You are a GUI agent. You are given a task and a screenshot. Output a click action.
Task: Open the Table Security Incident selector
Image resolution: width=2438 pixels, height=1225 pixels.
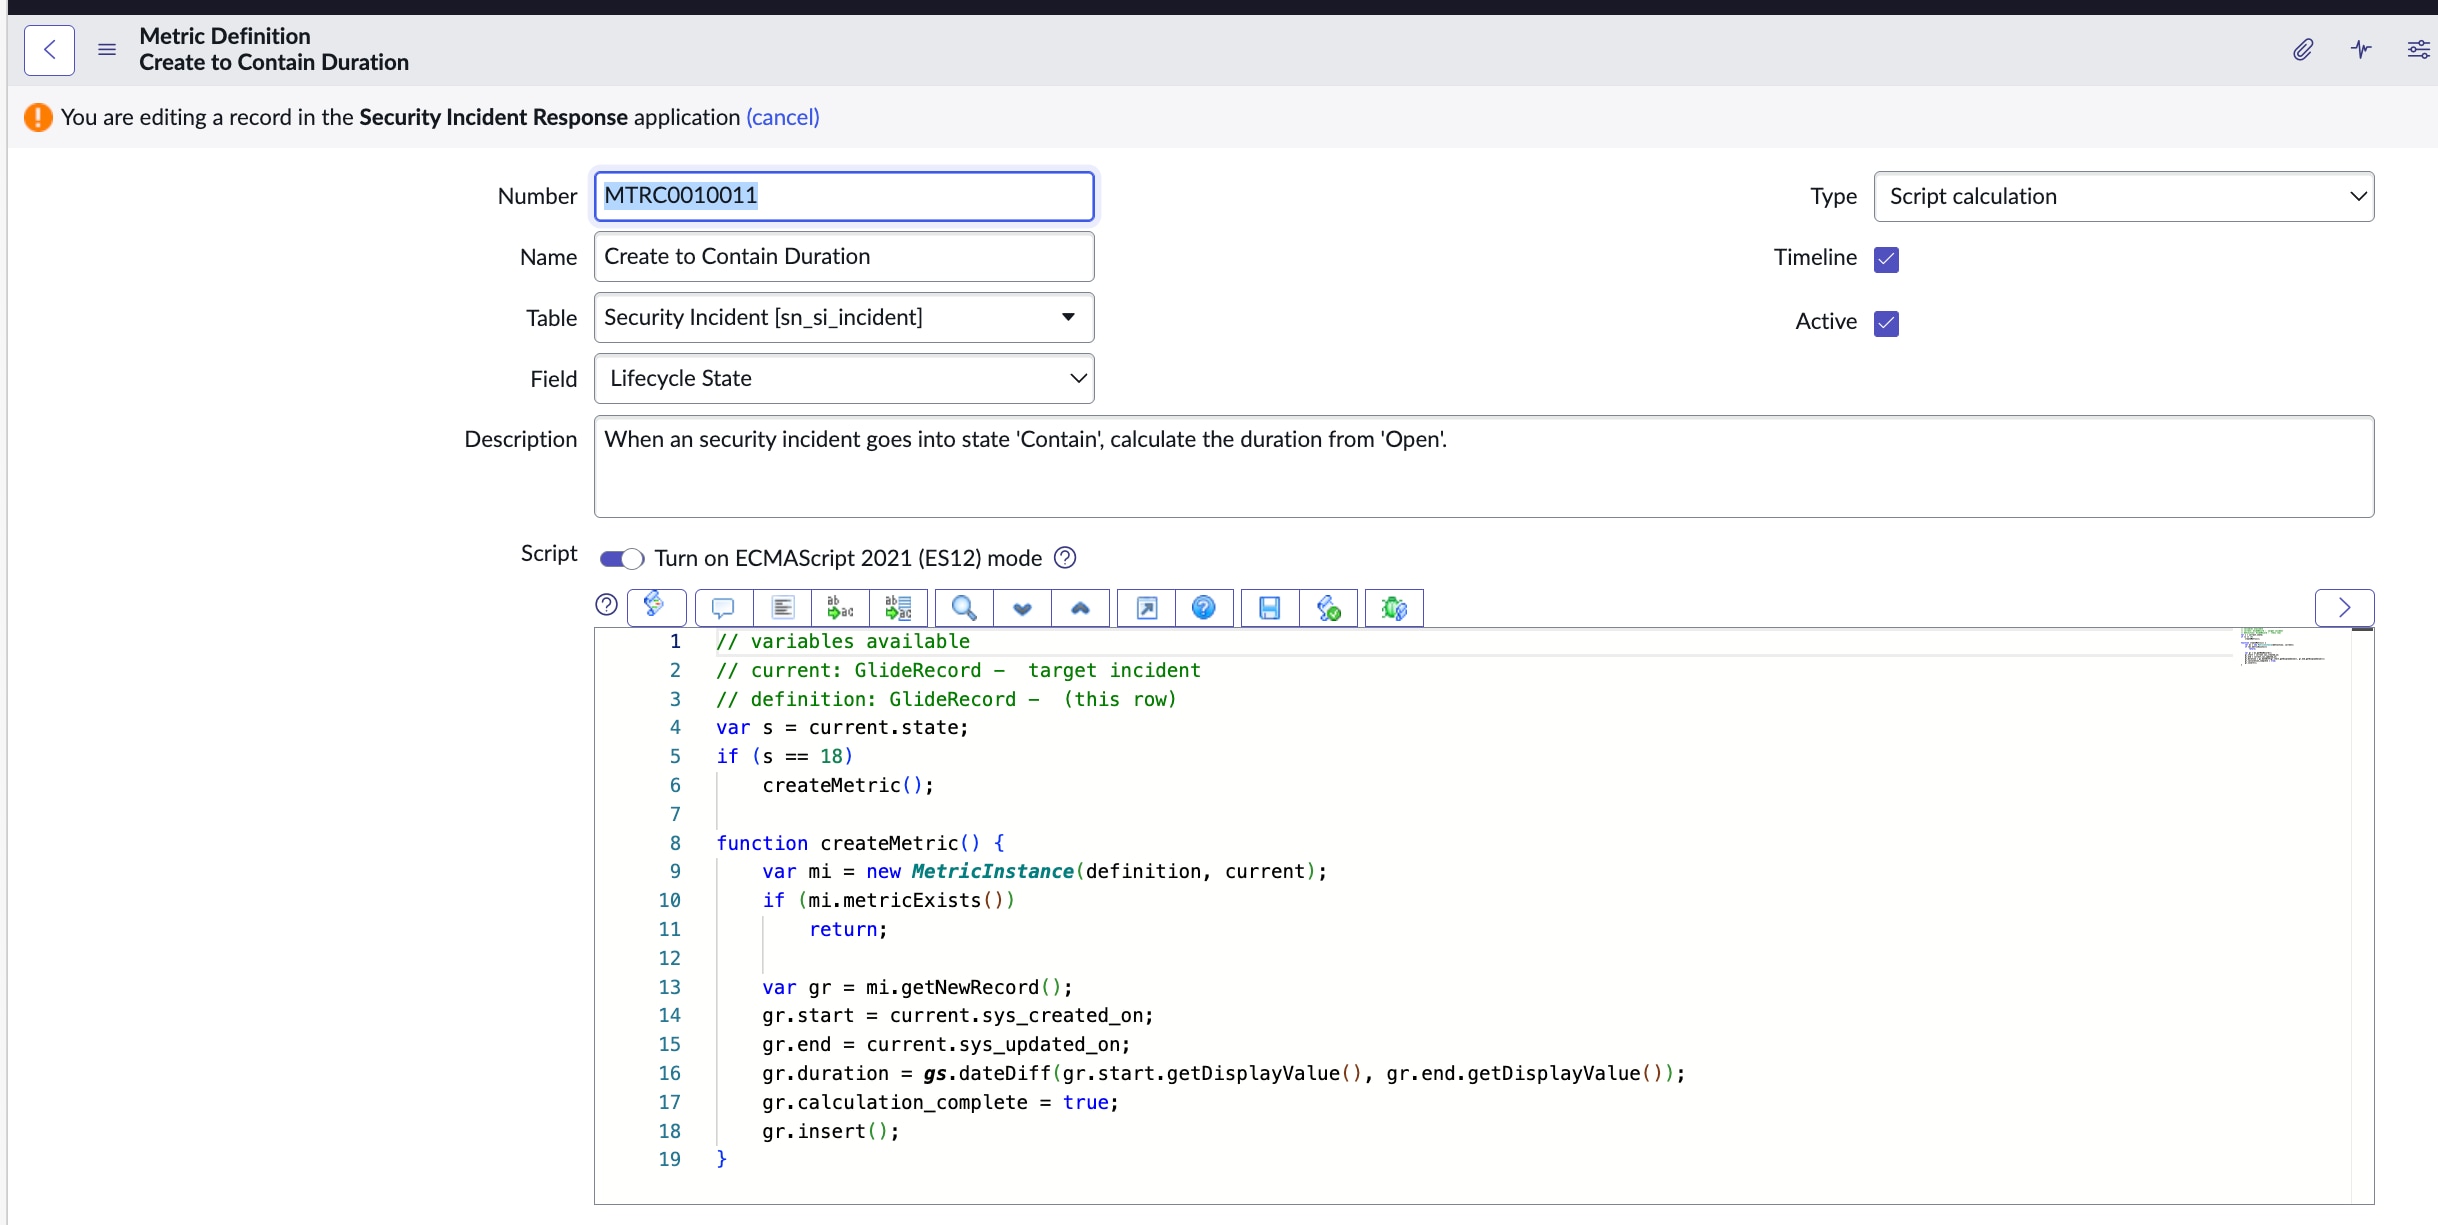pyautogui.click(x=843, y=318)
